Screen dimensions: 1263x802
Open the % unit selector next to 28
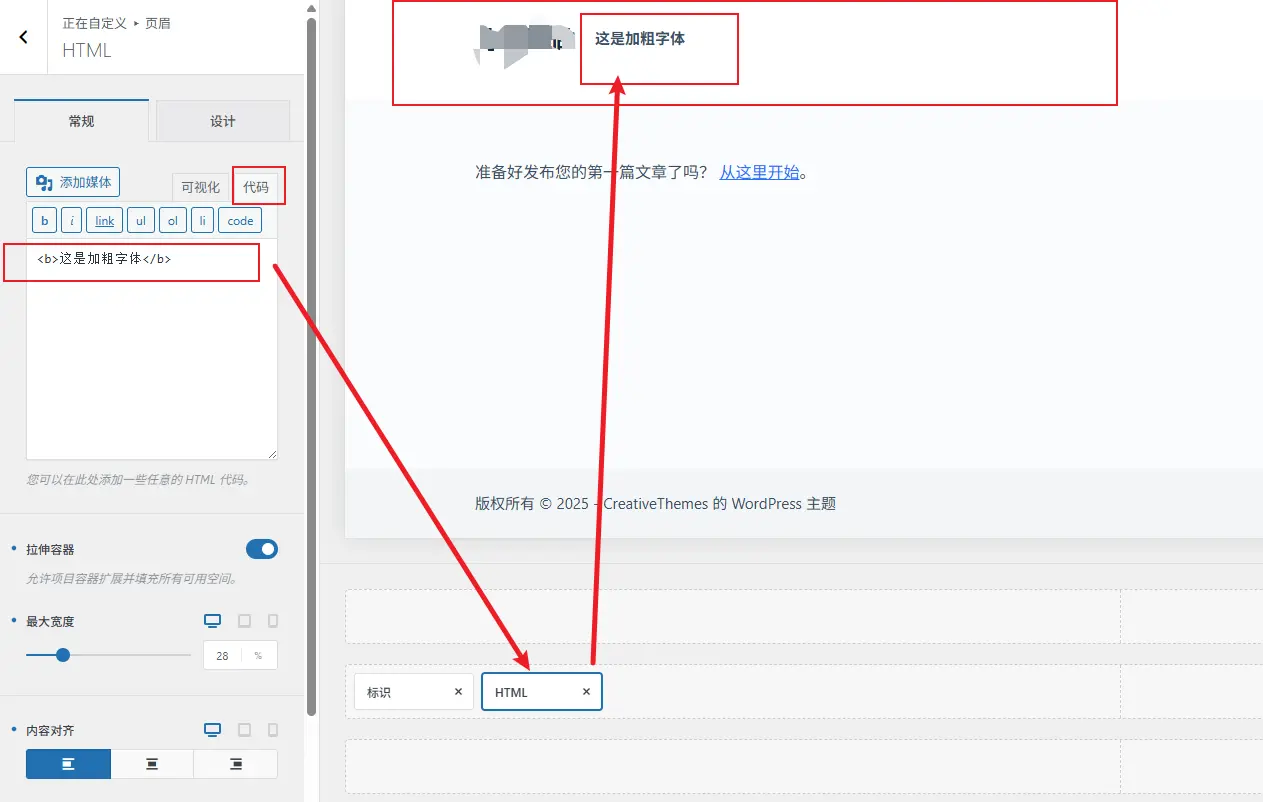pos(257,655)
